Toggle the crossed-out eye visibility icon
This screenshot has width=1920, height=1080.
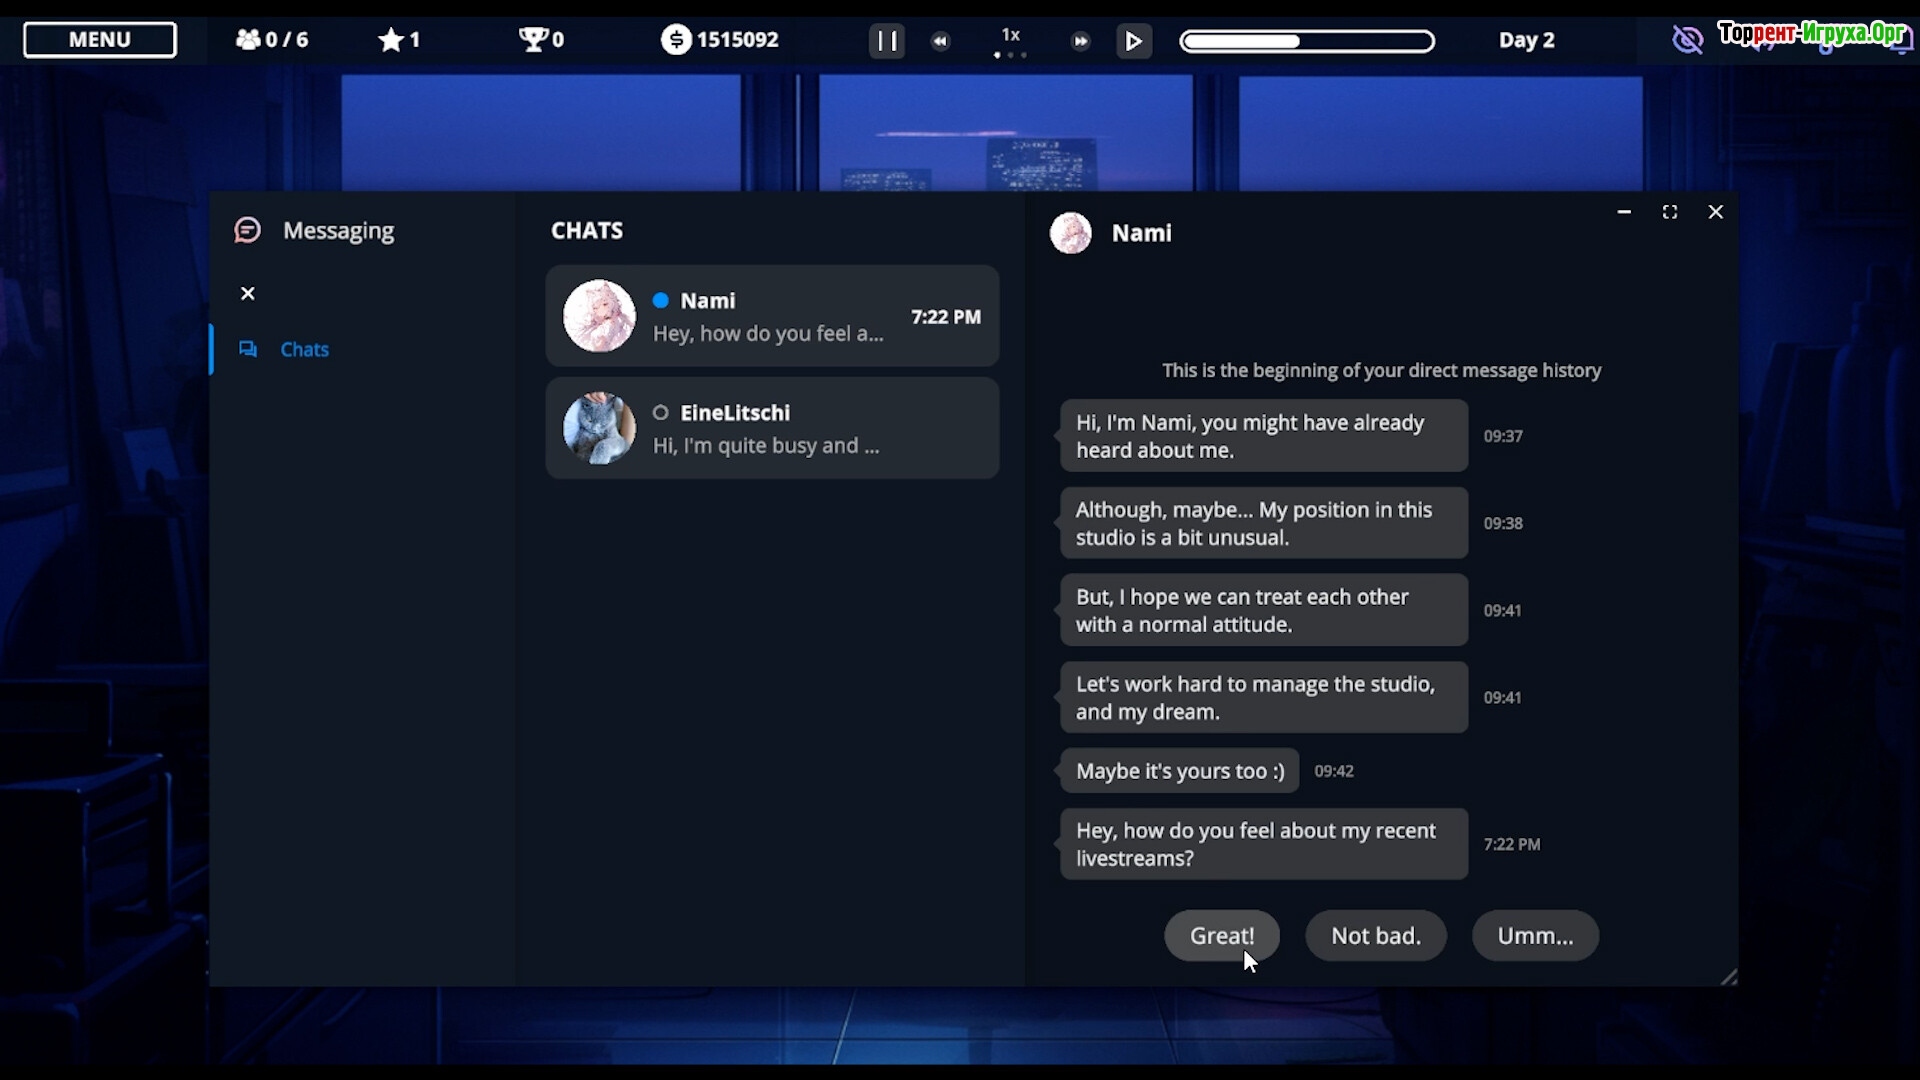pos(1687,40)
